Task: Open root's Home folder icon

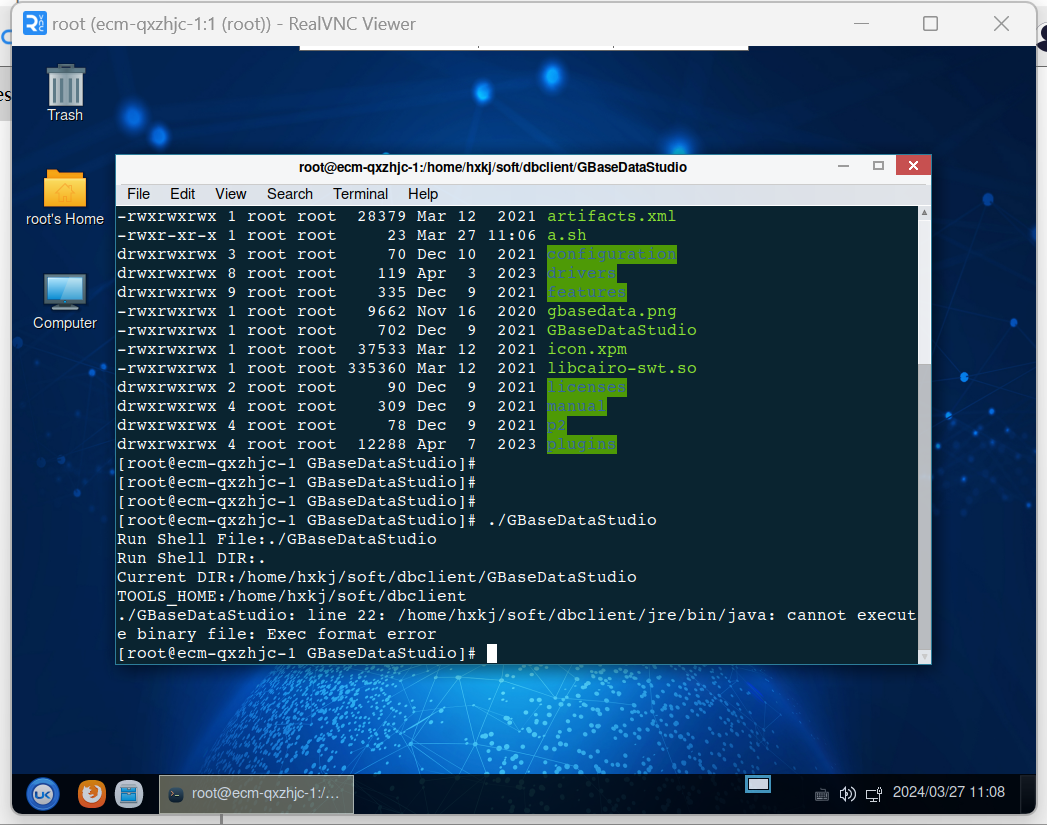Action: coord(65,198)
